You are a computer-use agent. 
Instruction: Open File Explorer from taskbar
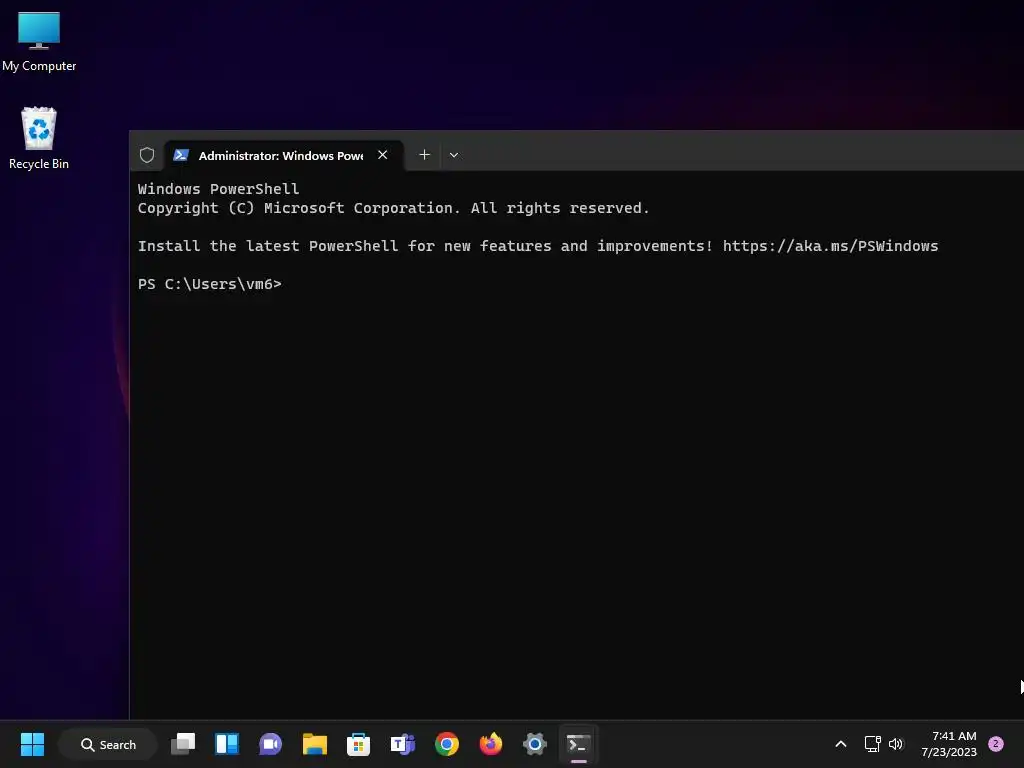point(315,744)
